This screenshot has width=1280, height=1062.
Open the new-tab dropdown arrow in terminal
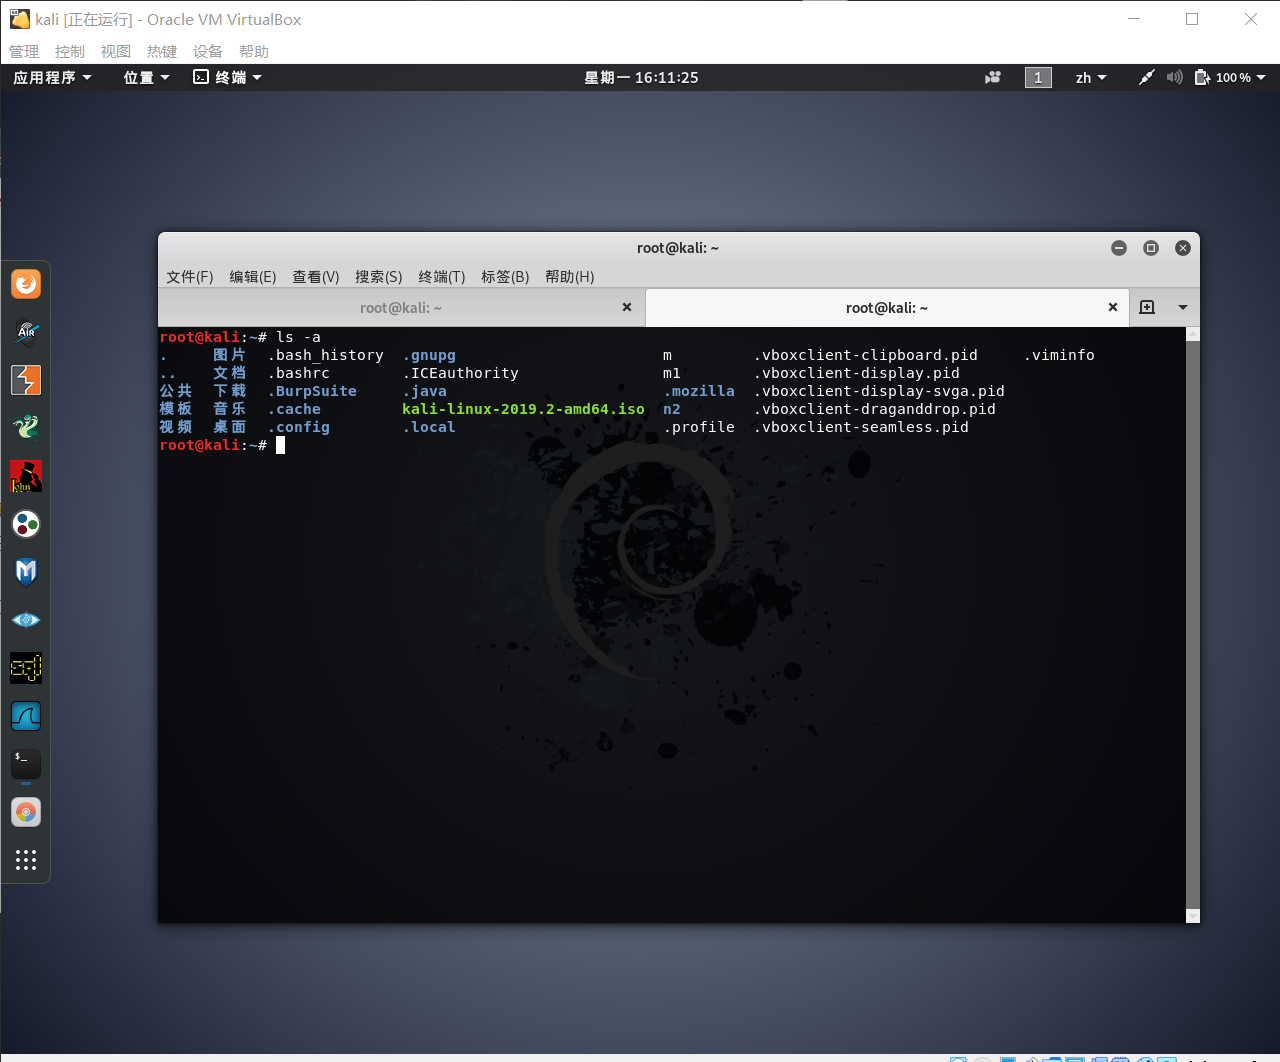[1183, 307]
